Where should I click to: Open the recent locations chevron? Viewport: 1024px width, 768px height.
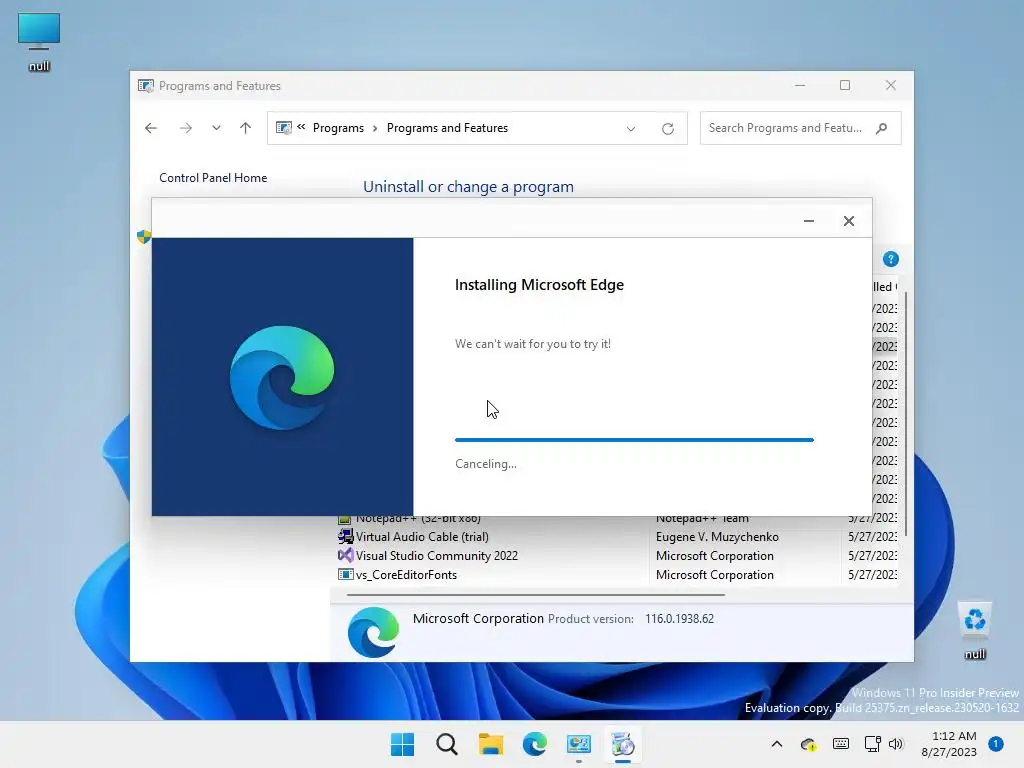[216, 128]
